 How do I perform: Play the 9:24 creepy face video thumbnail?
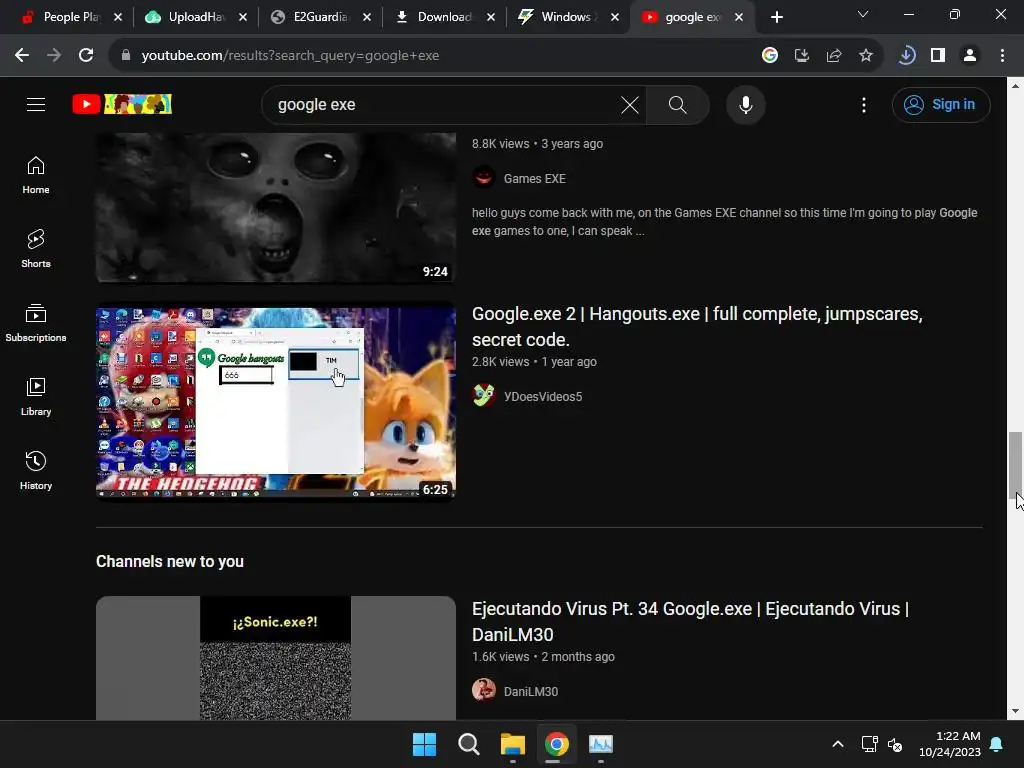click(x=276, y=208)
